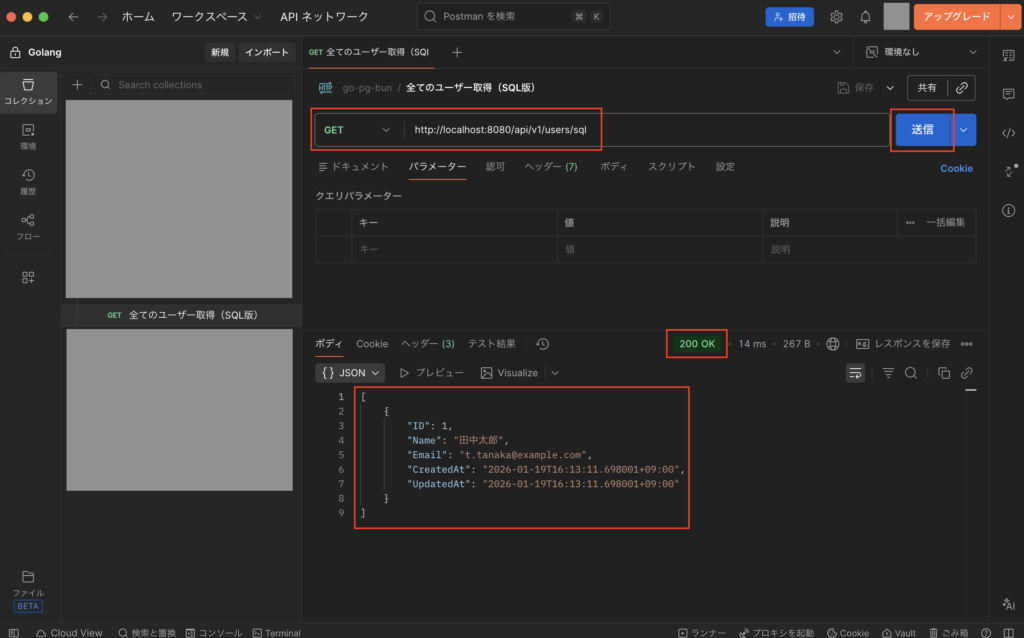Toggle the line wrap button in response
Image resolution: width=1024 pixels, height=638 pixels.
click(855, 373)
